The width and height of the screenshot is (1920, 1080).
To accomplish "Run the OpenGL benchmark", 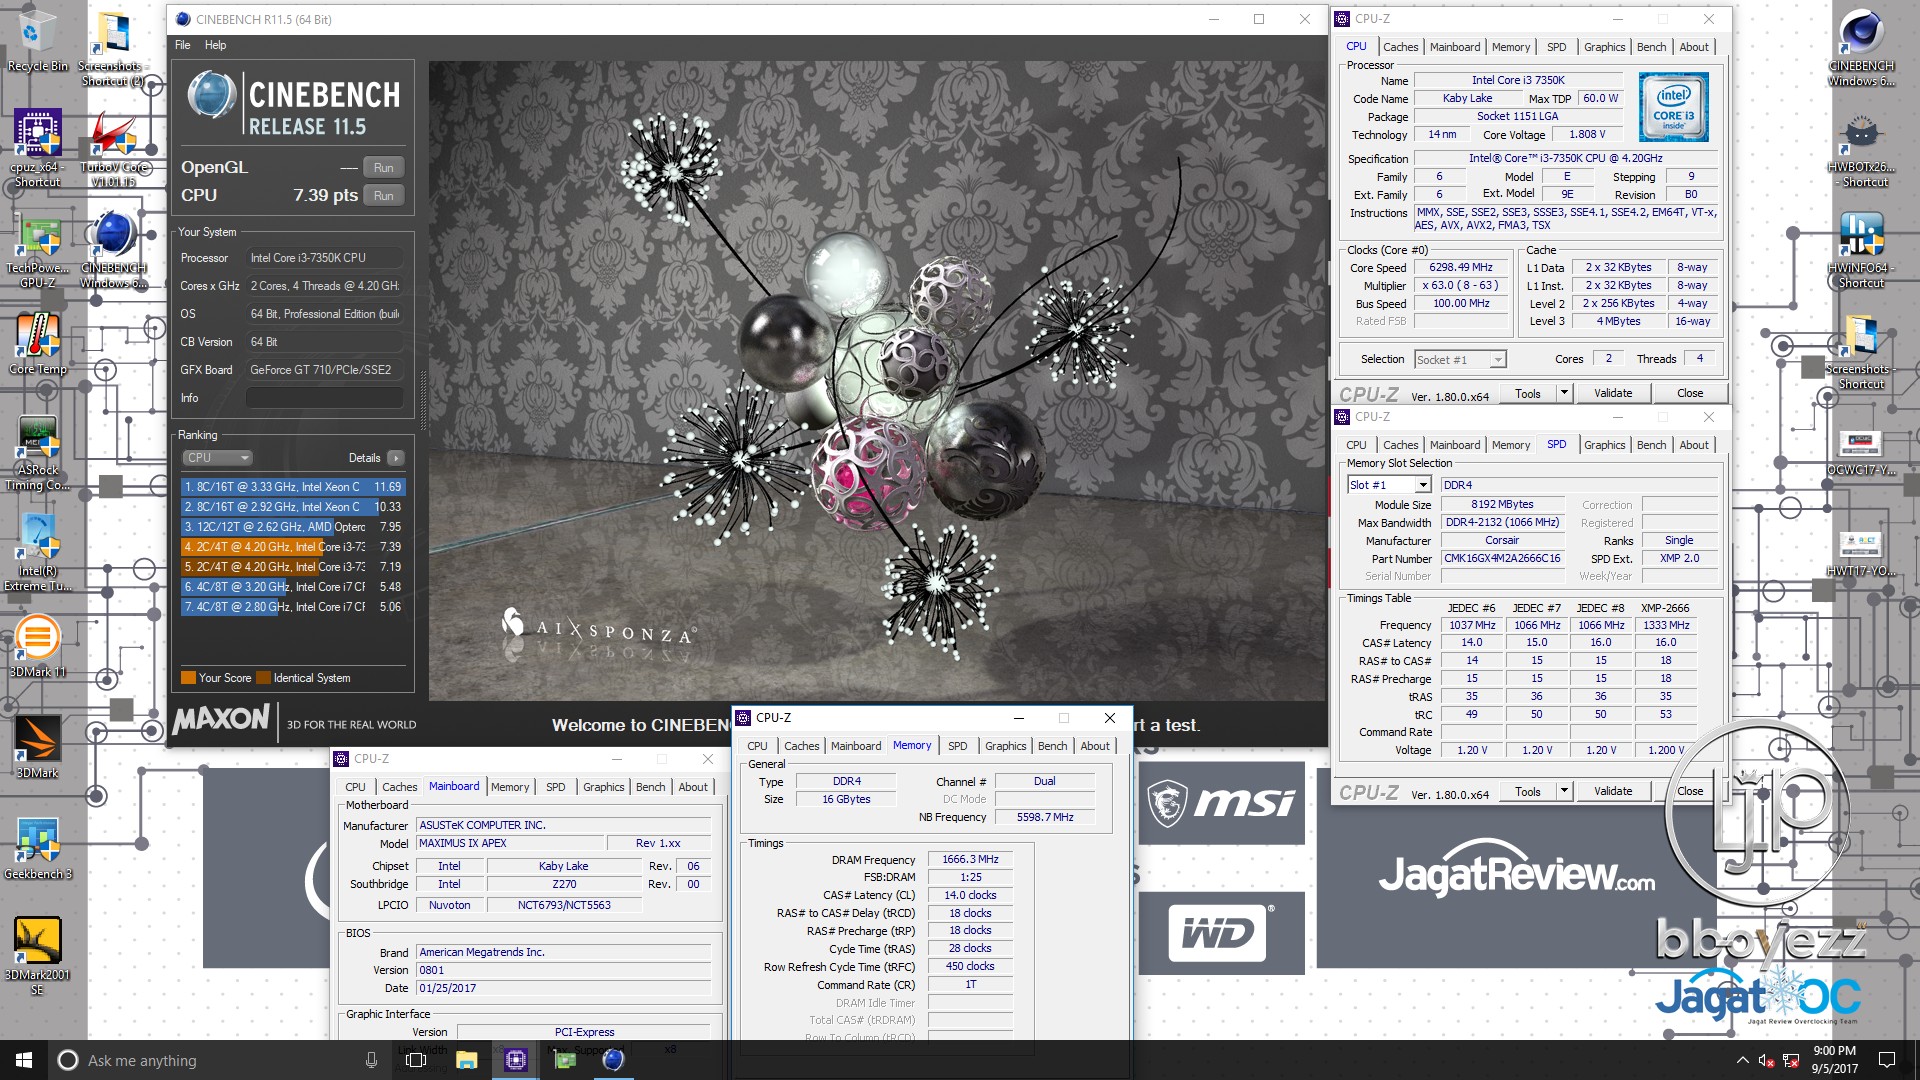I will click(384, 168).
